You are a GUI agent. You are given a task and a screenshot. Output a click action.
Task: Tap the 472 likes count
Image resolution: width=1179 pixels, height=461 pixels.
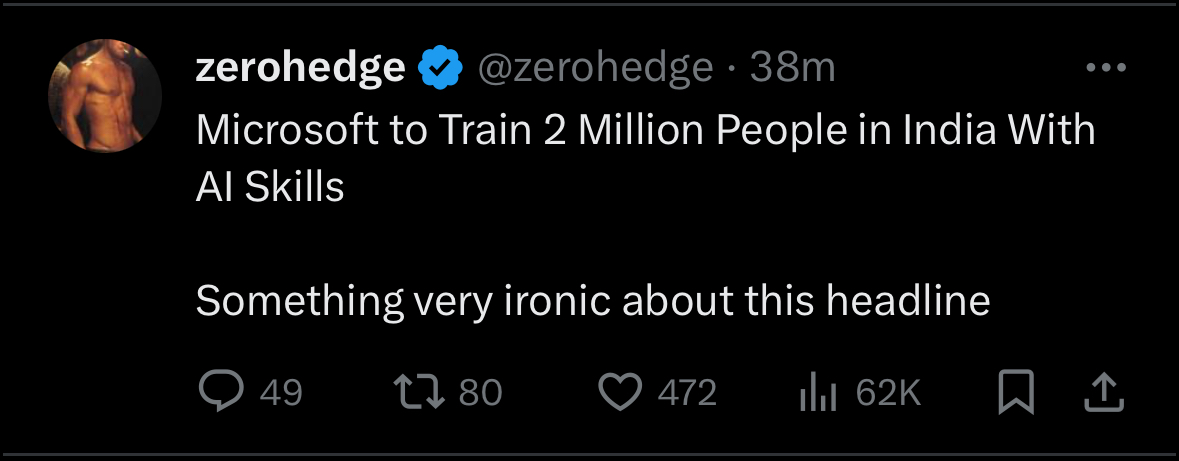[687, 393]
